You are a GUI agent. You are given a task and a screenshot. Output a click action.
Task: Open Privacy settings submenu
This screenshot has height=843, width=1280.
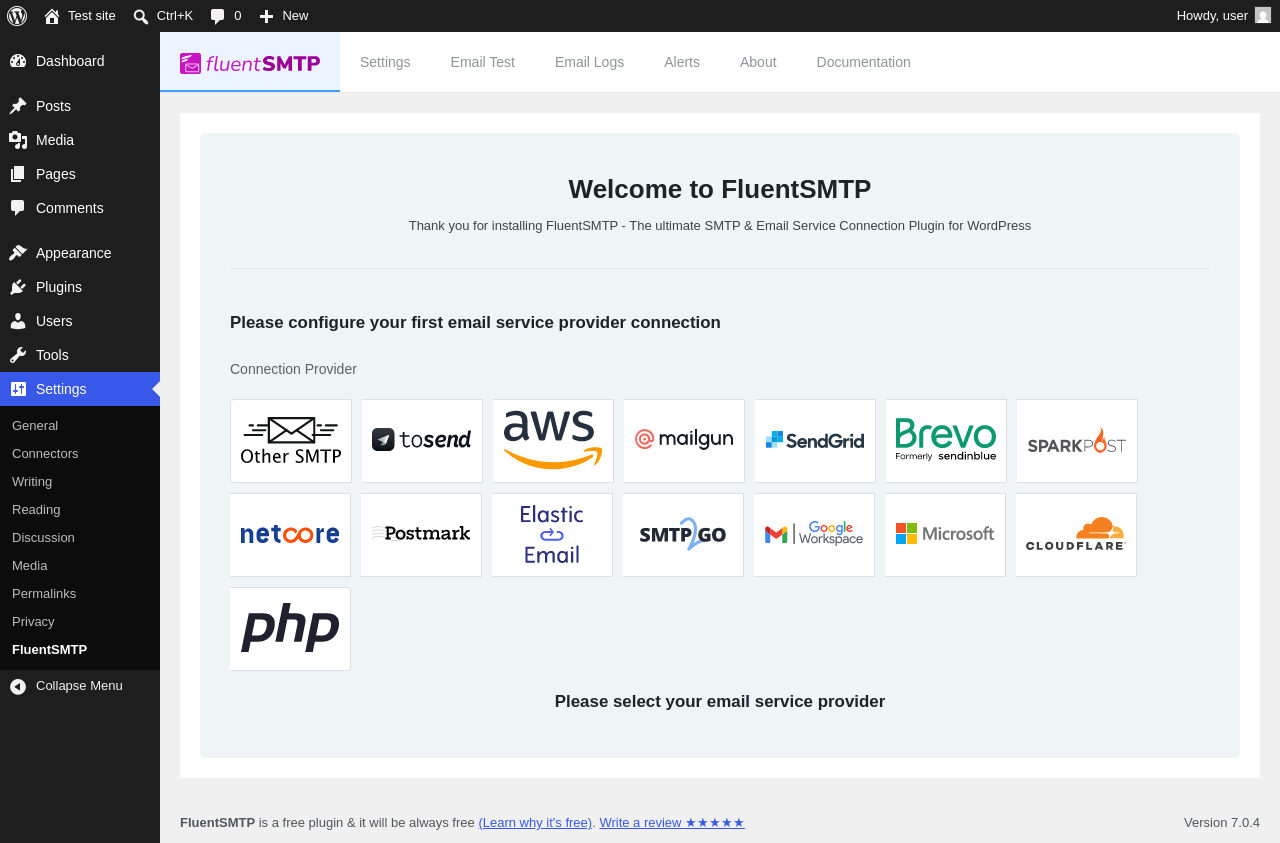(80, 621)
